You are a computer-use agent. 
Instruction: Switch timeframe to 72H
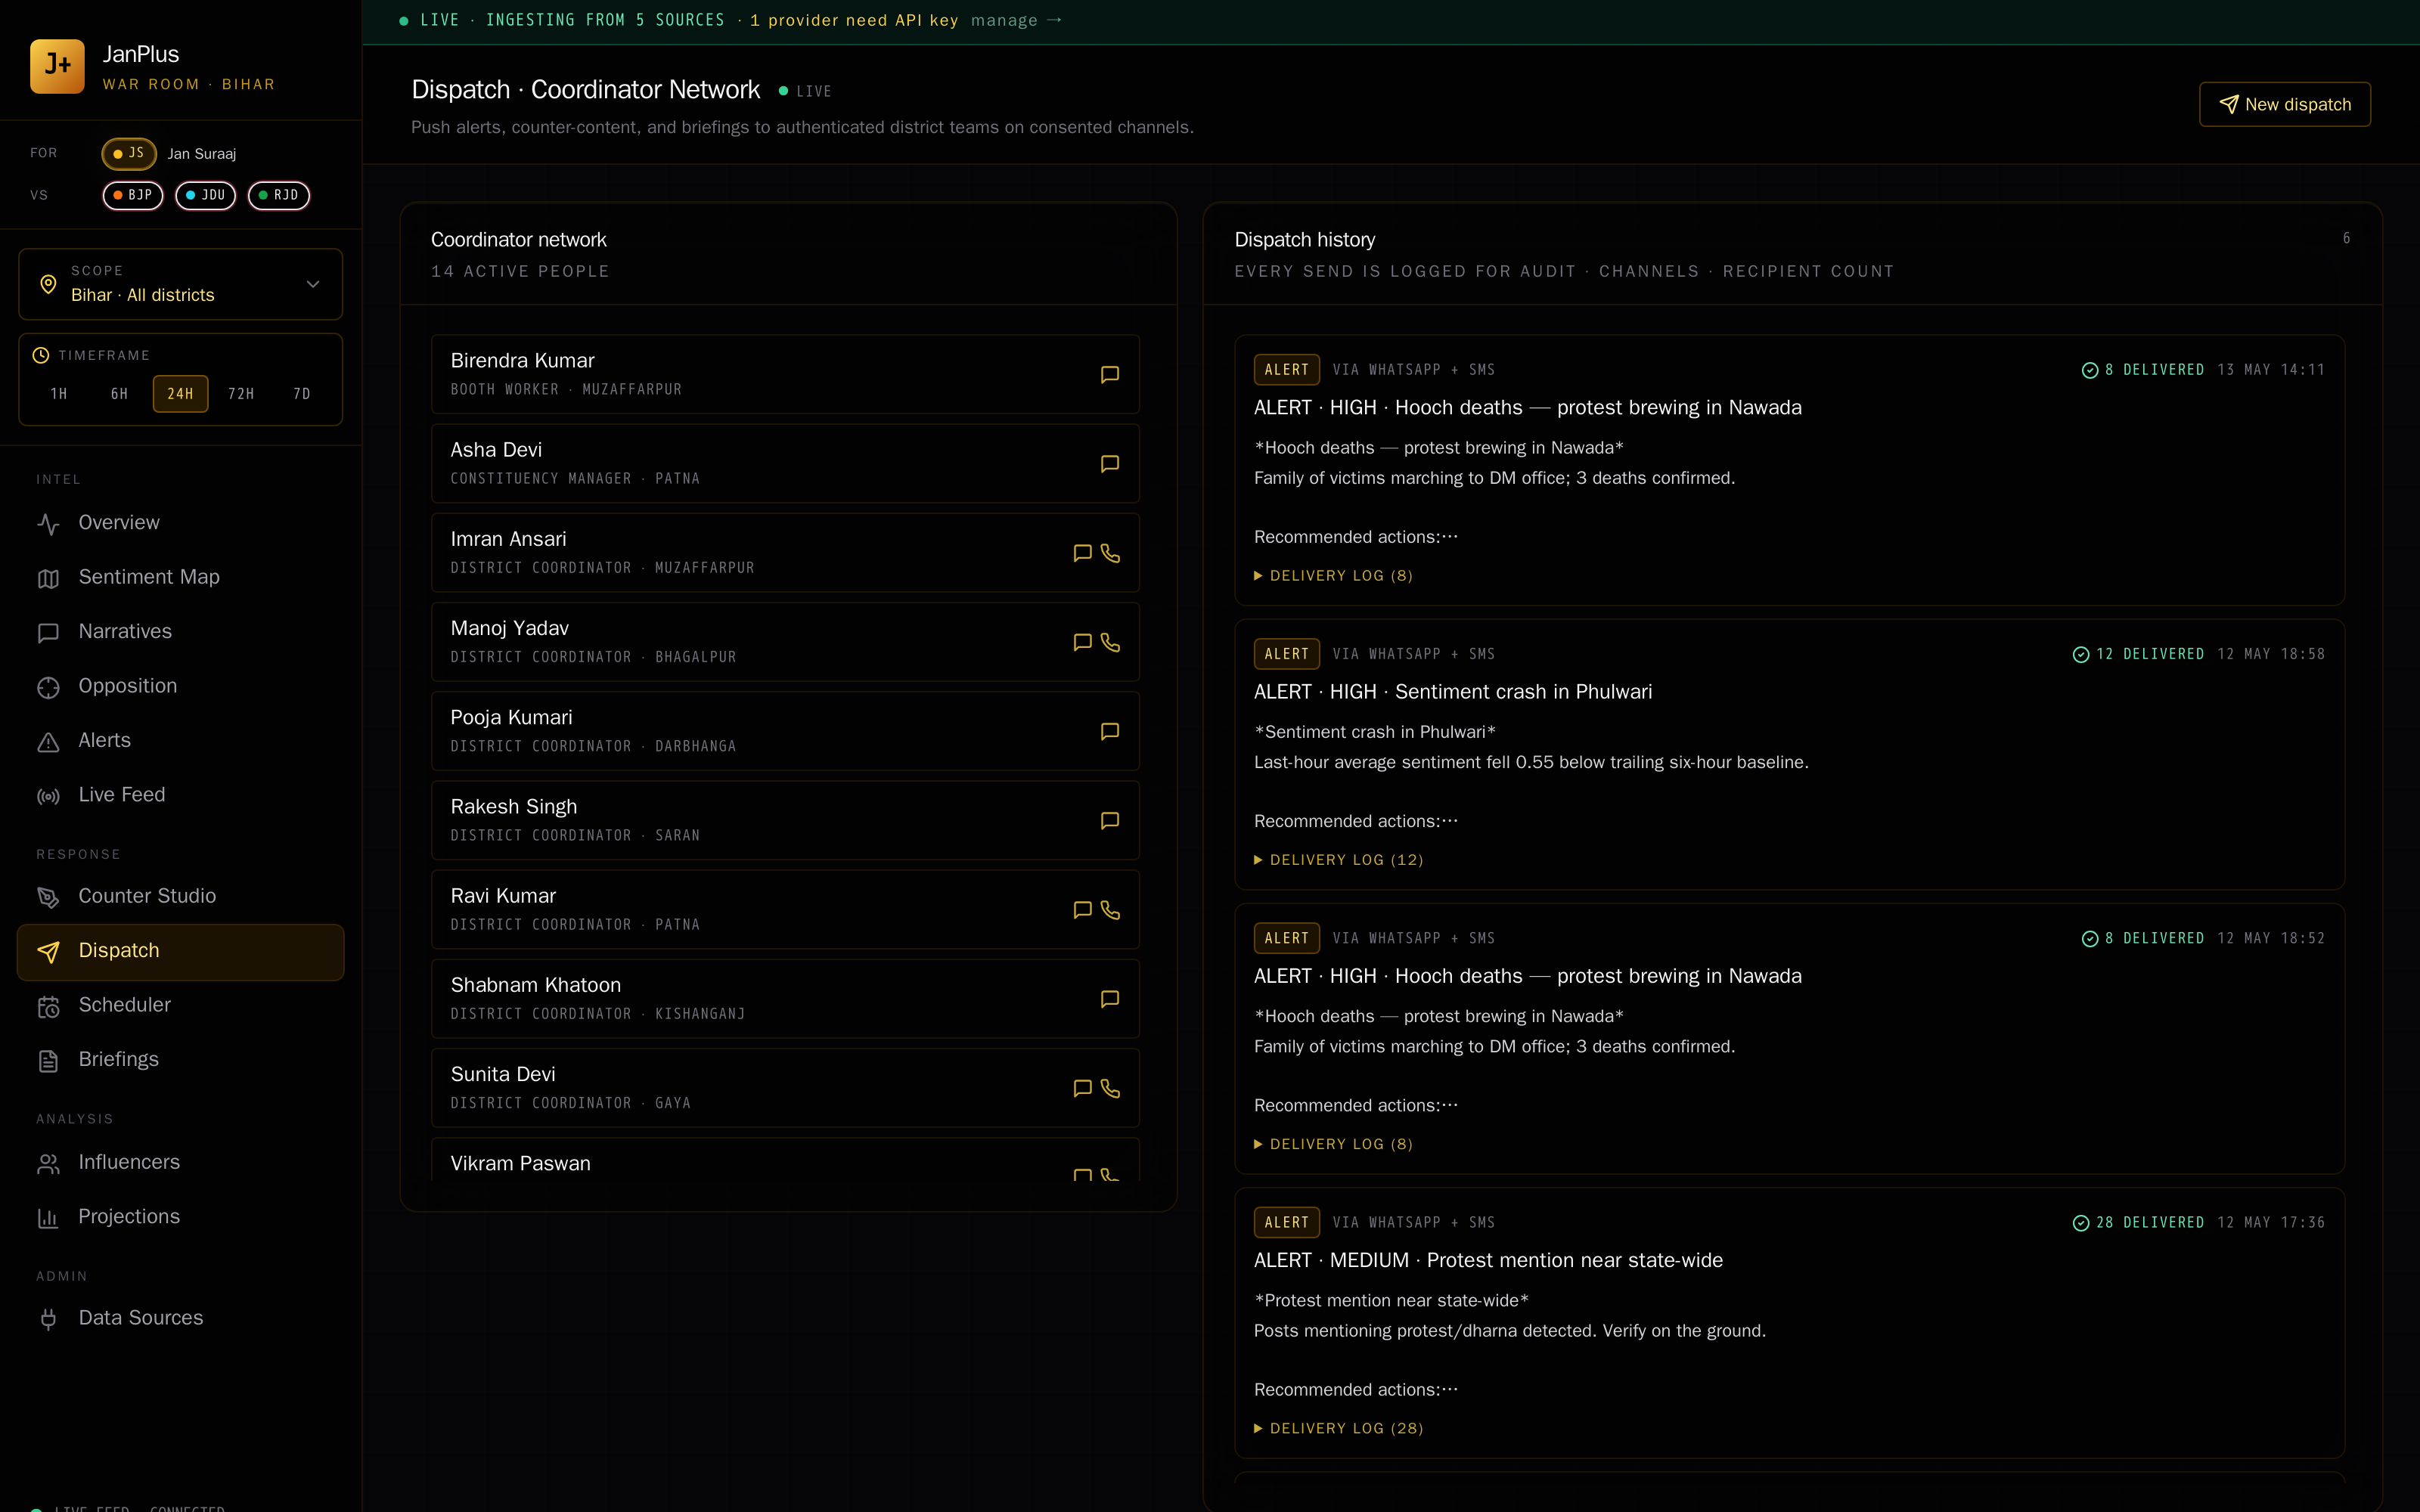coord(241,394)
